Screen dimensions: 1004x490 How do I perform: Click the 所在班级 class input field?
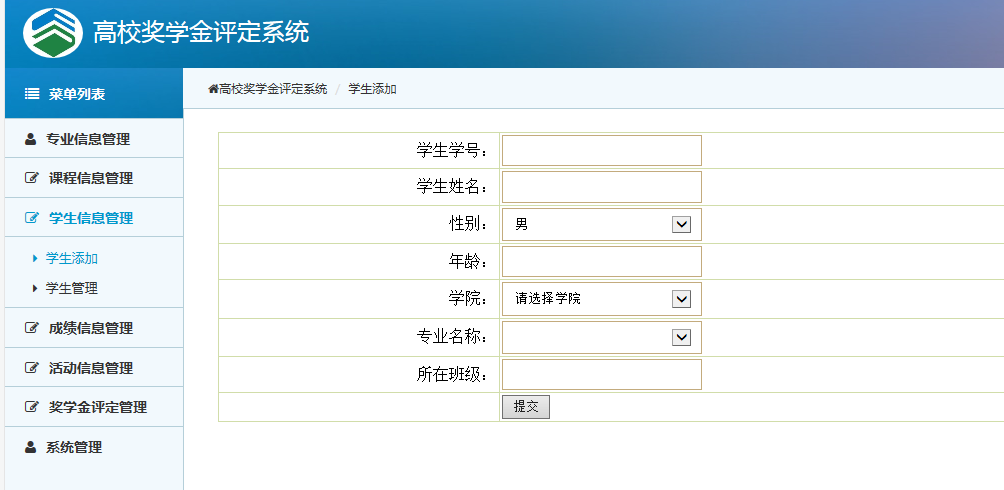click(601, 375)
